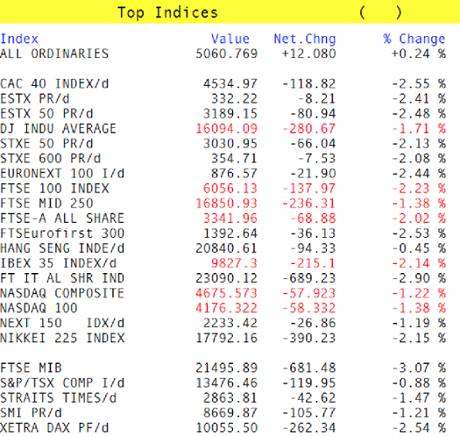Open the NEXT 150 IDX/d row
Screen dimensions: 460x437
click(x=223, y=323)
